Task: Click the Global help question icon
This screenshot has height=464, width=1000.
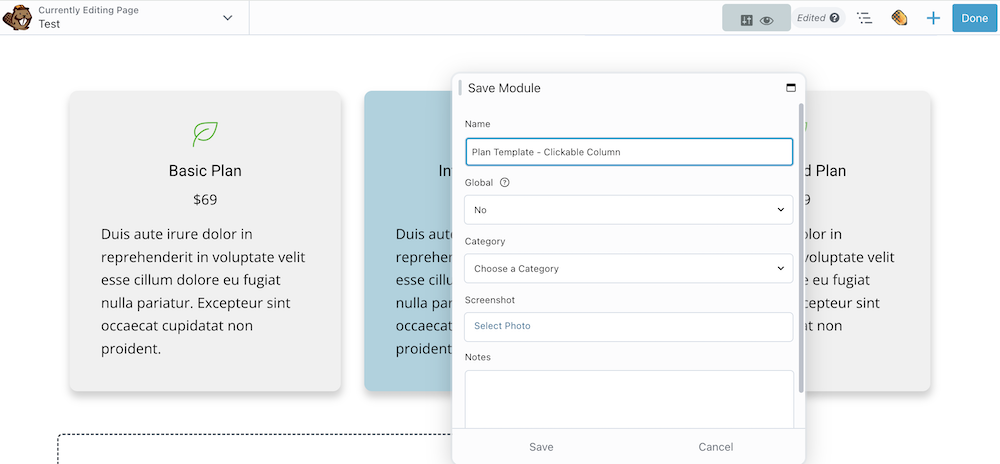Action: [x=504, y=182]
